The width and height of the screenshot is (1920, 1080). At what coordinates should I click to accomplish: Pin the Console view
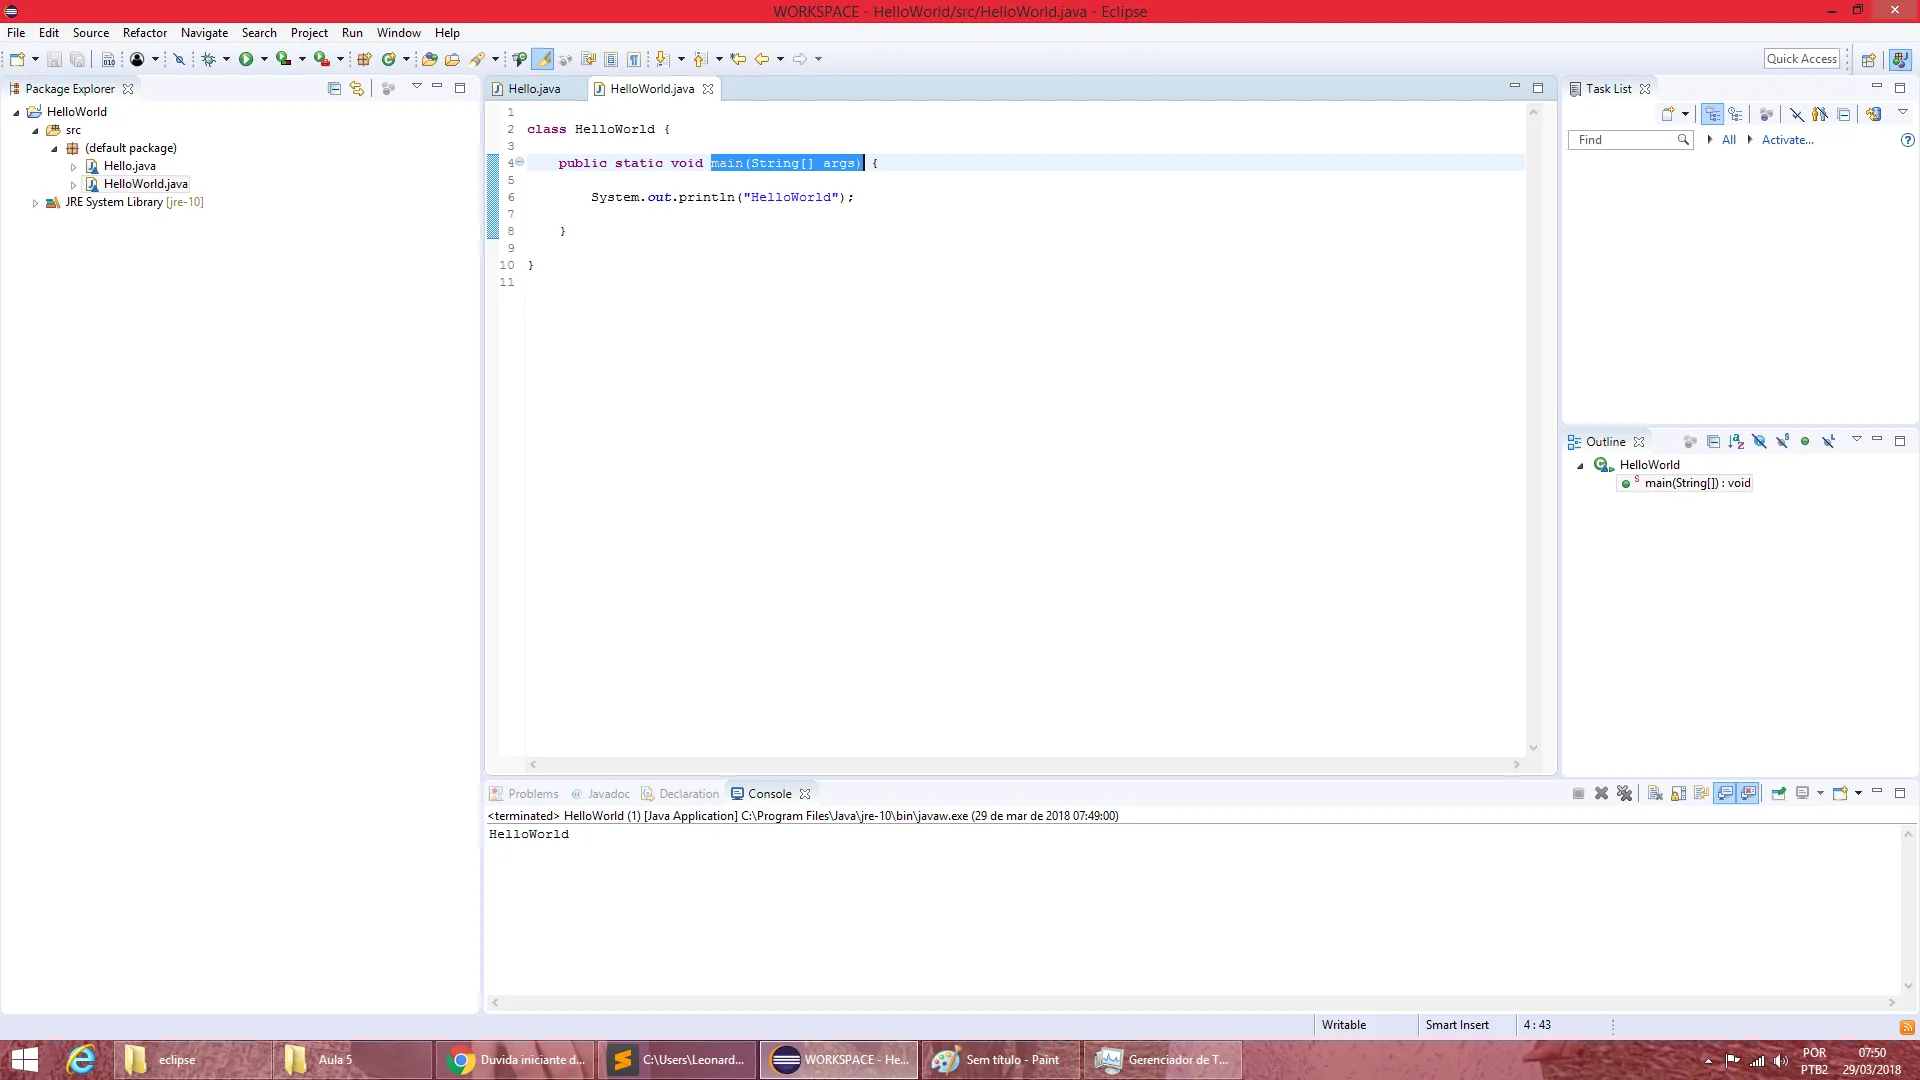coord(1778,794)
